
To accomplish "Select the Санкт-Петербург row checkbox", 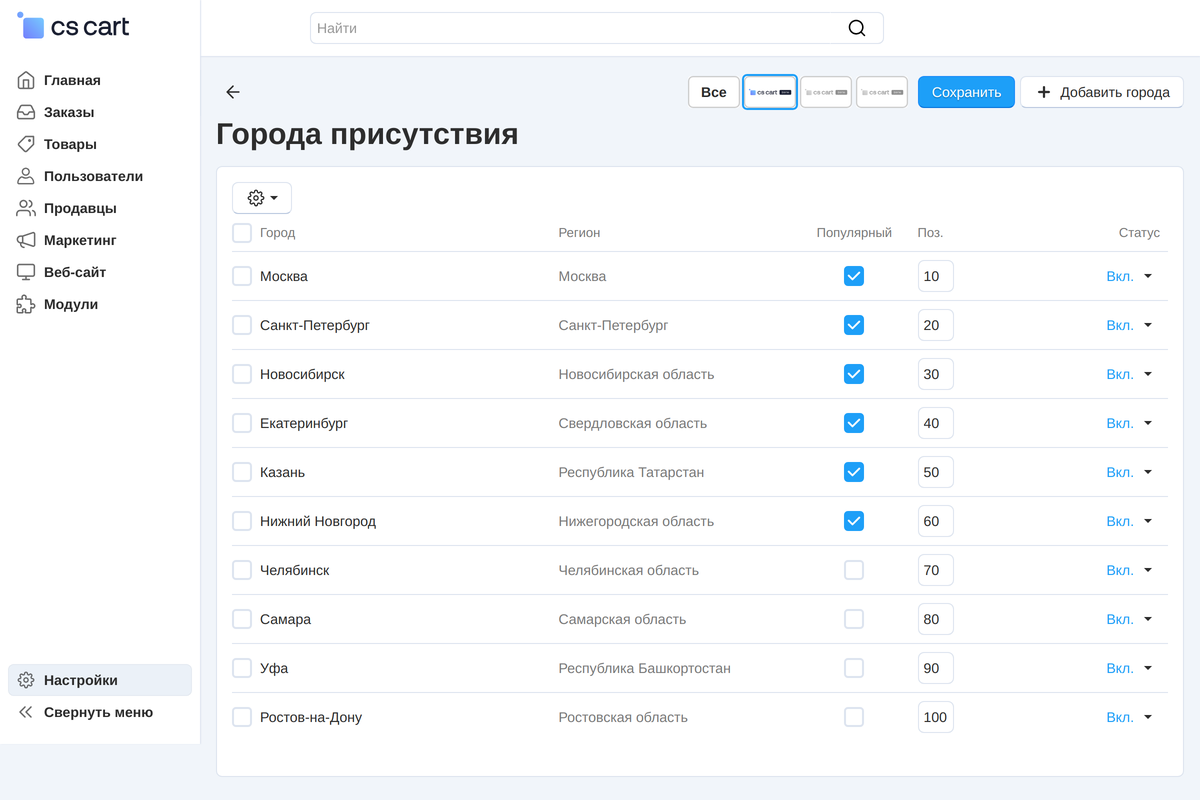I will point(242,325).
